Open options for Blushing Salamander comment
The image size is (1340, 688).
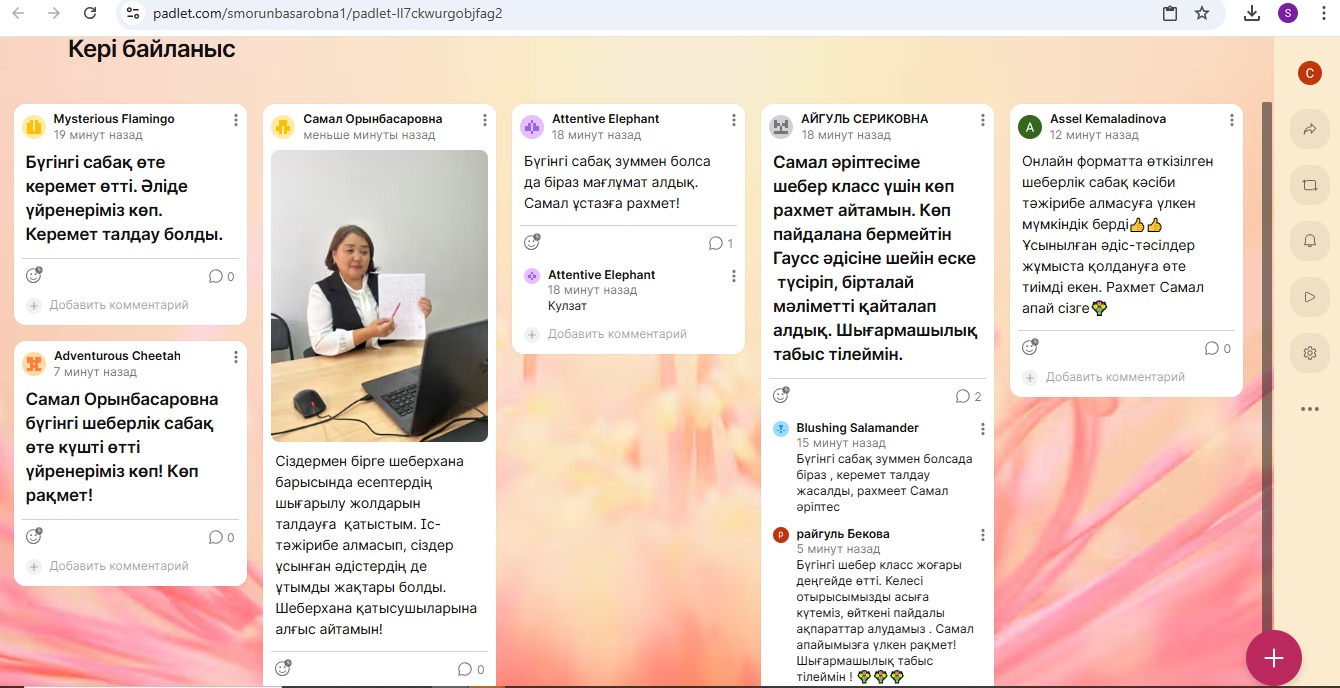[983, 429]
